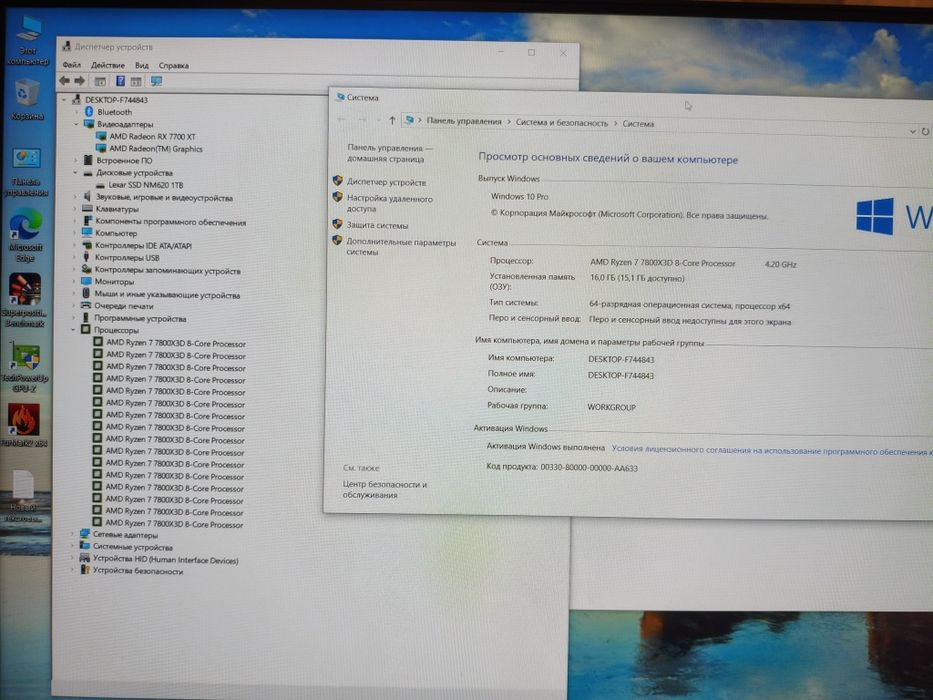Click the Back arrow in Device Manager toolbar
This screenshot has height=700, width=933.
click(64, 81)
